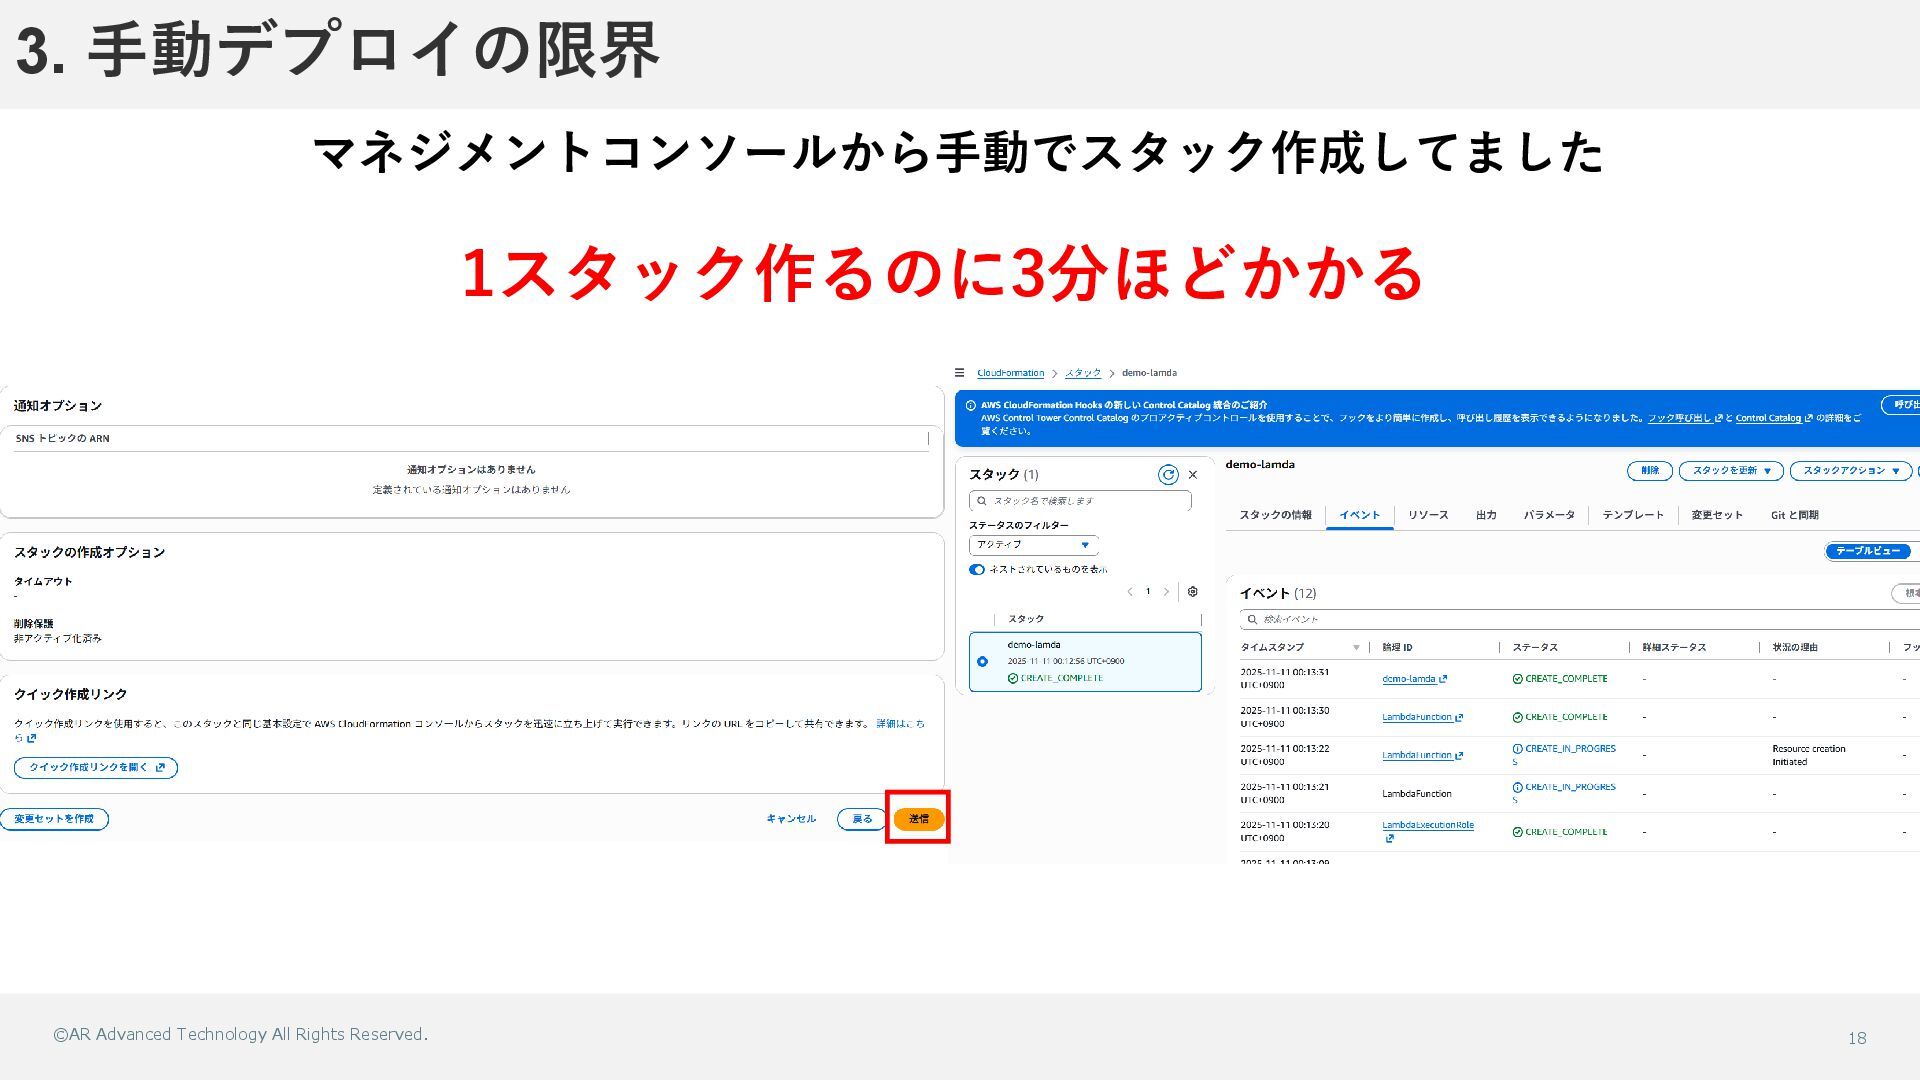Open the hamburger navigation menu
Screen dimensions: 1920x1080
tap(959, 373)
